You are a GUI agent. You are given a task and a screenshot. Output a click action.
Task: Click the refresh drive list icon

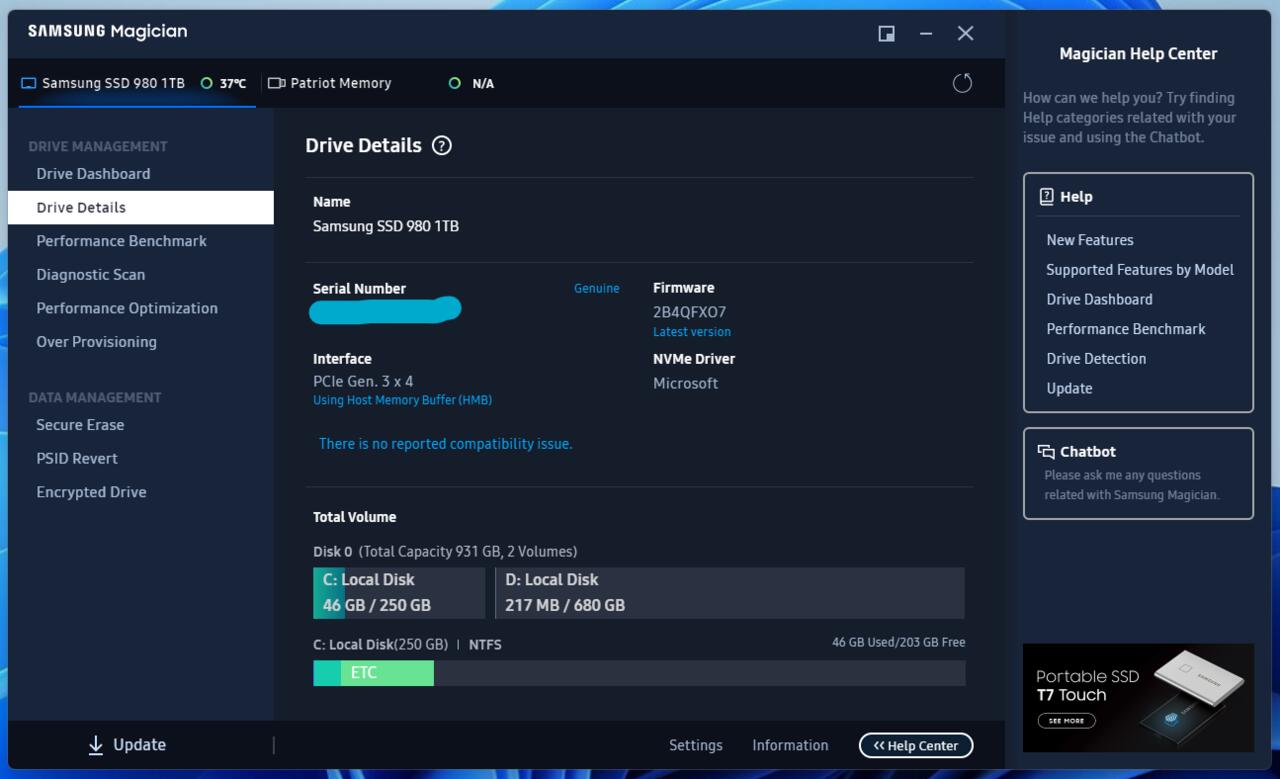tap(962, 83)
